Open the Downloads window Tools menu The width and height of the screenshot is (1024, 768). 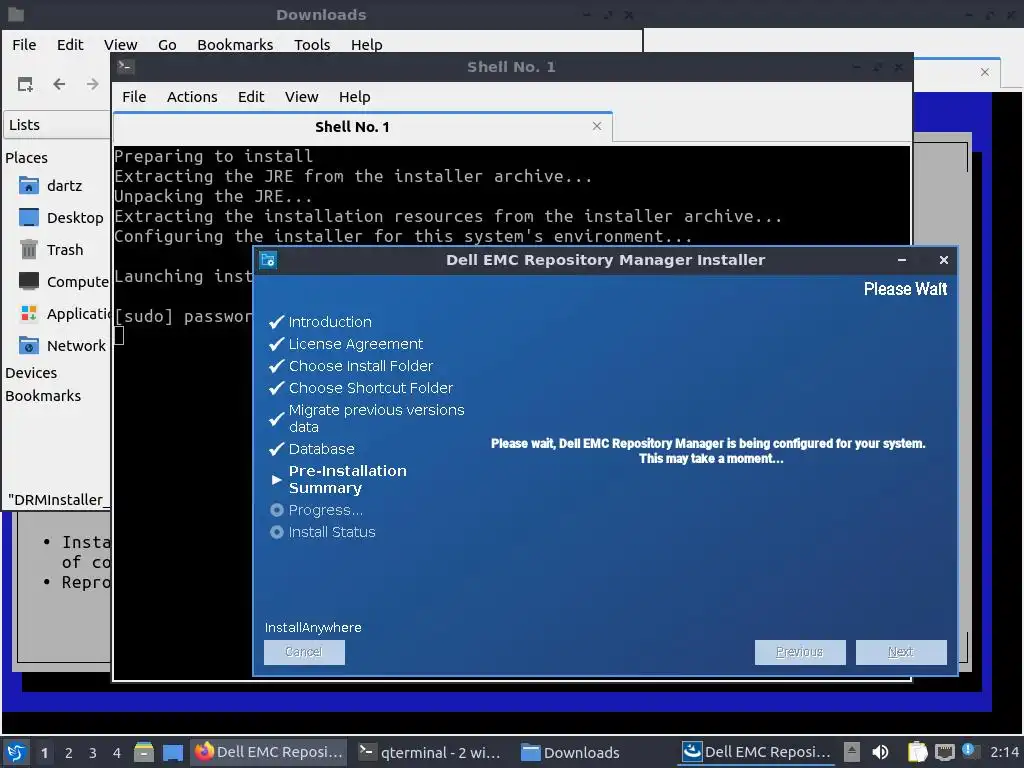[312, 45]
